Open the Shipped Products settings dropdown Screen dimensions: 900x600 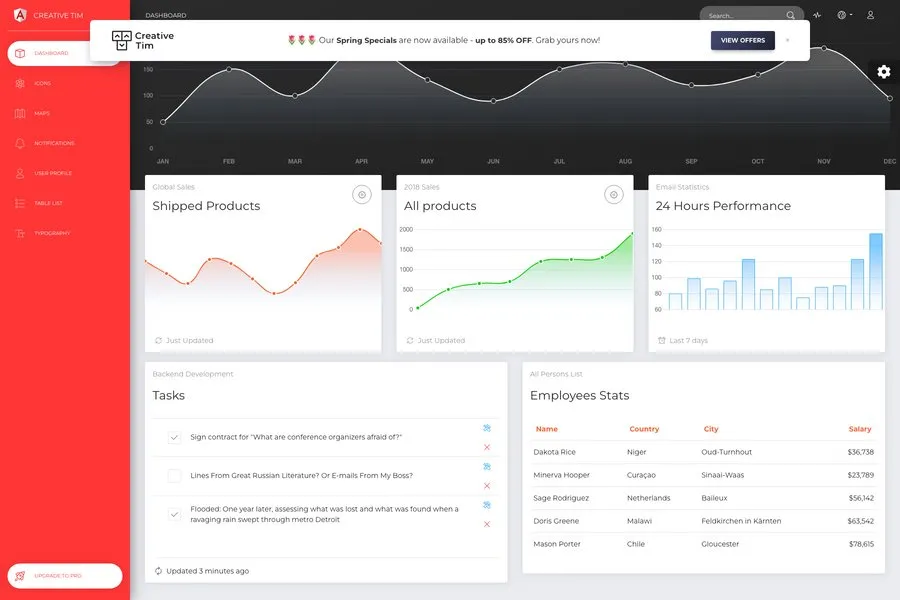[x=362, y=195]
